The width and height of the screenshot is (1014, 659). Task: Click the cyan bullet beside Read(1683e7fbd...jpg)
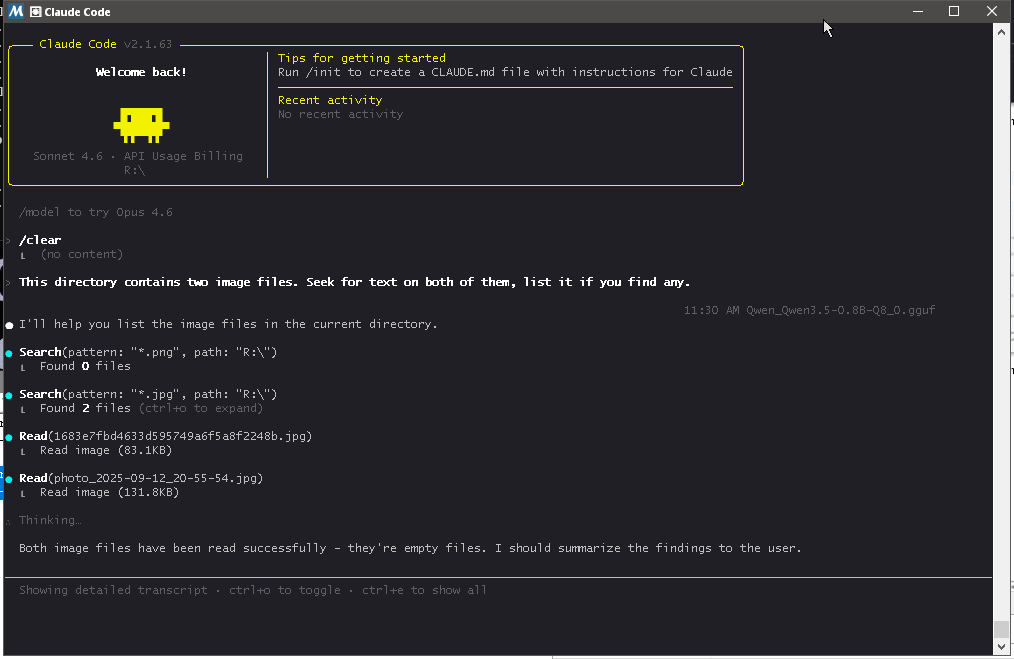tap(9, 437)
